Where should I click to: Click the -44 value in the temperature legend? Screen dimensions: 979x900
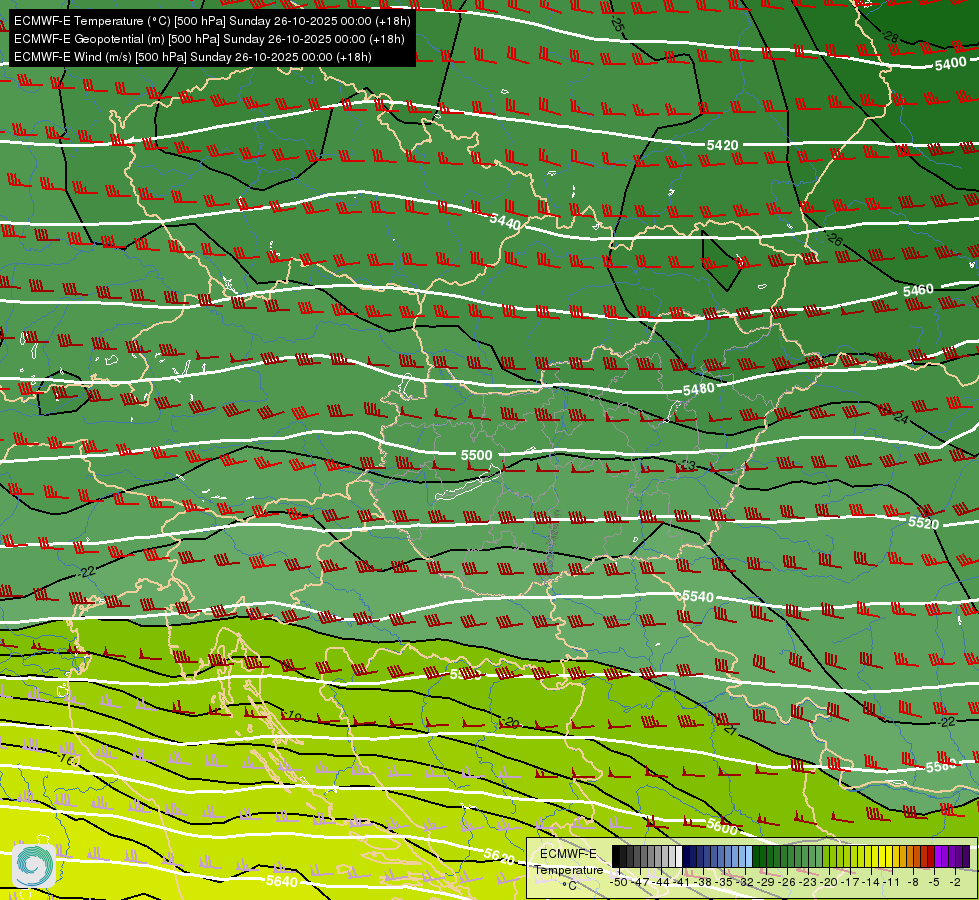click(660, 883)
